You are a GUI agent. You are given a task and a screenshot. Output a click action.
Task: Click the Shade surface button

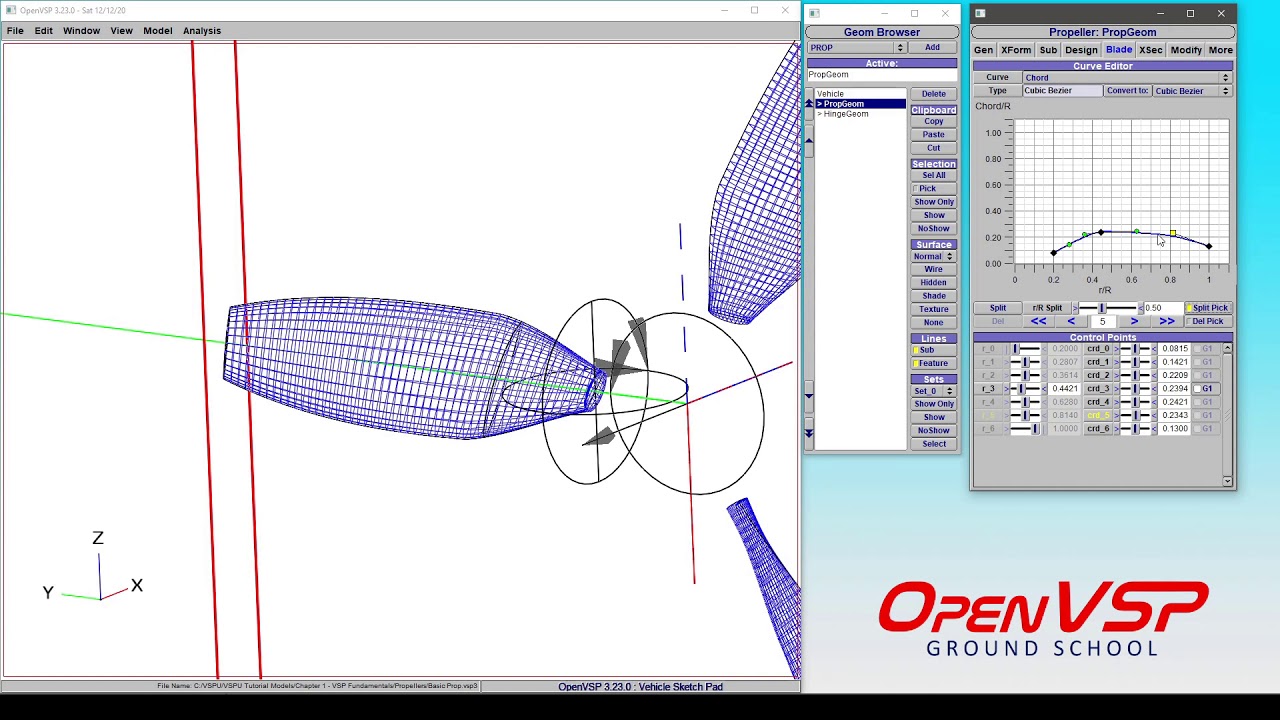[934, 296]
